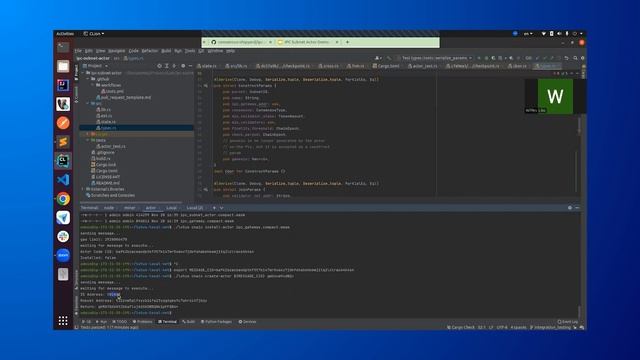640x360 pixels.
Task: Click the Search Everywhere magnifier icon
Action: [575, 58]
